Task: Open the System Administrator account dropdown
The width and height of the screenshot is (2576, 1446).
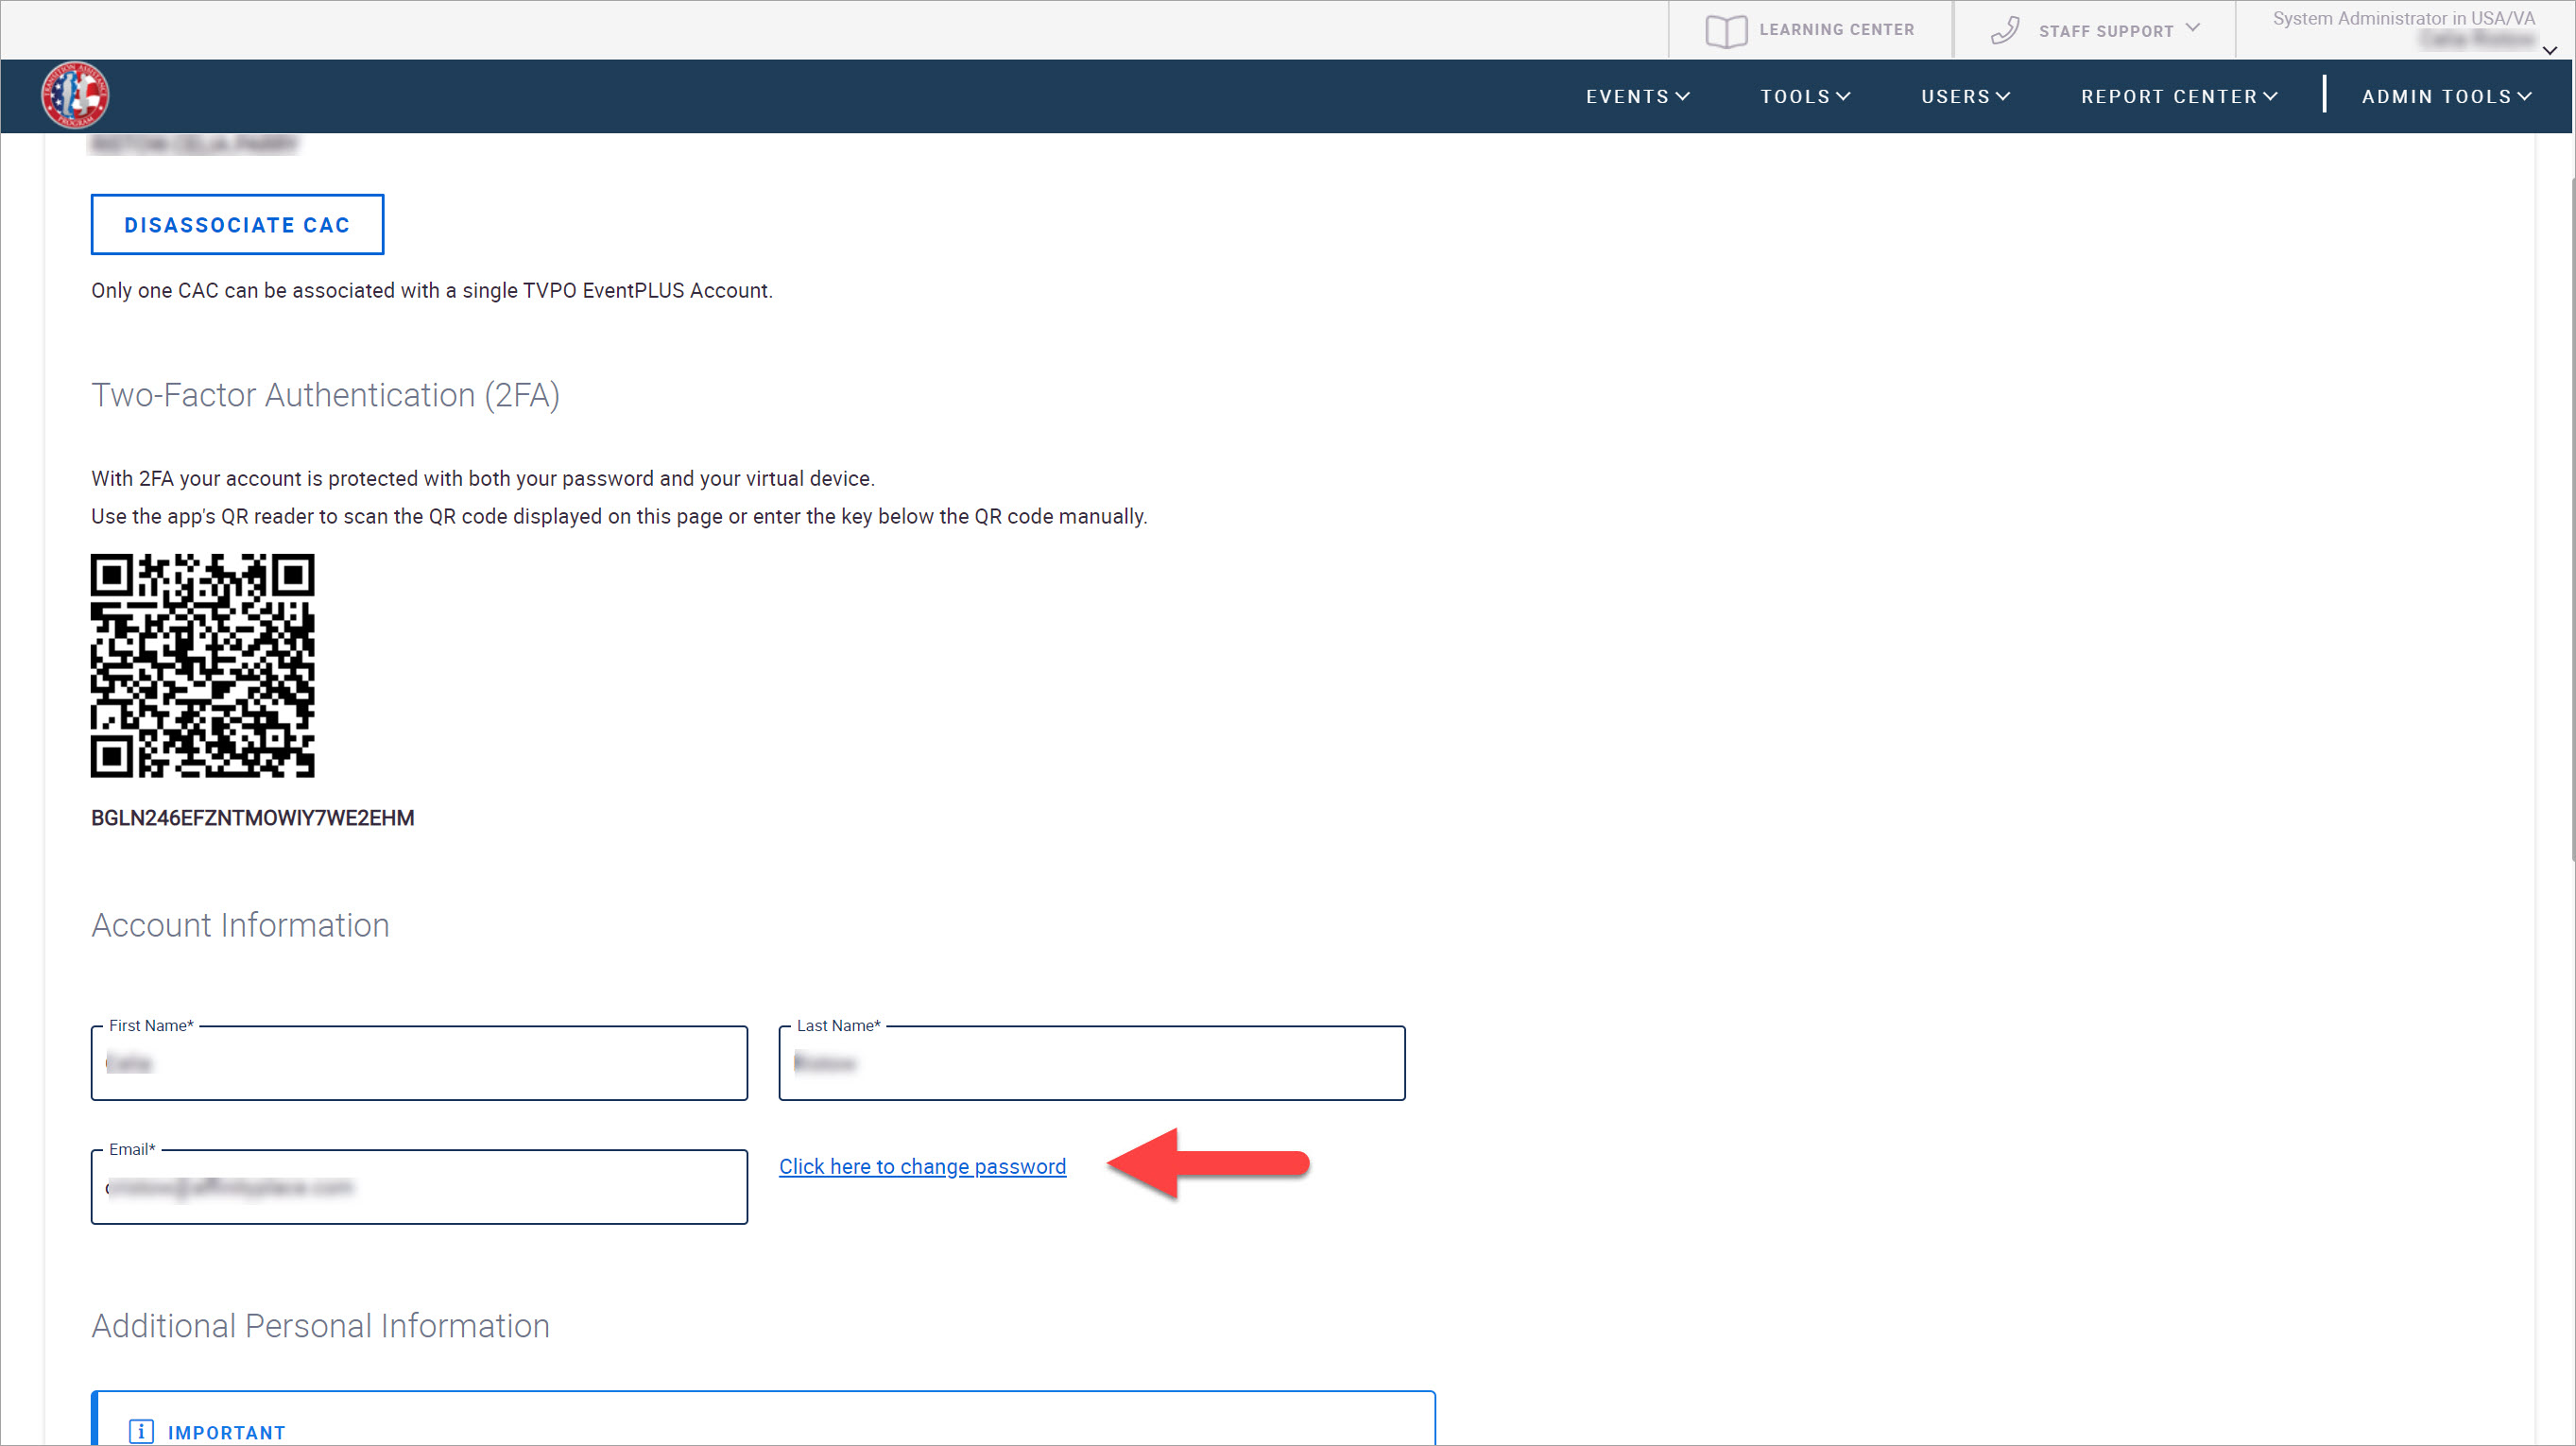Action: click(2549, 50)
